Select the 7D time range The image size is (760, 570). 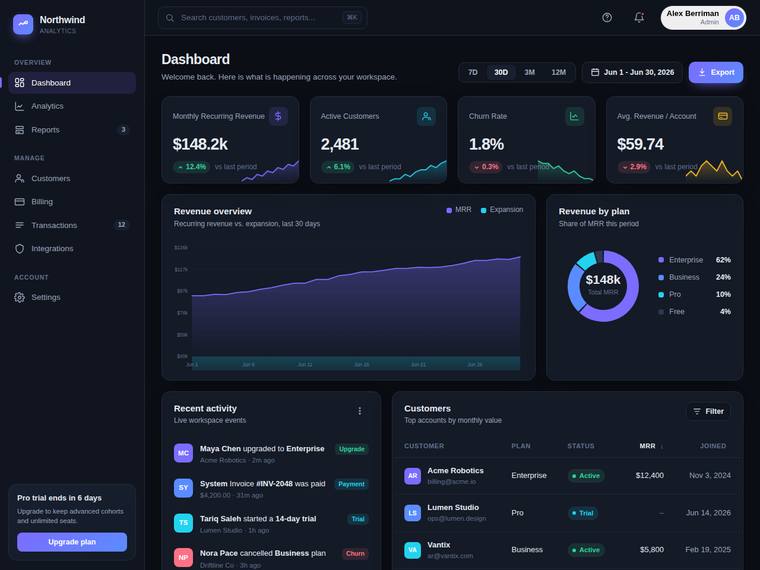click(x=473, y=72)
